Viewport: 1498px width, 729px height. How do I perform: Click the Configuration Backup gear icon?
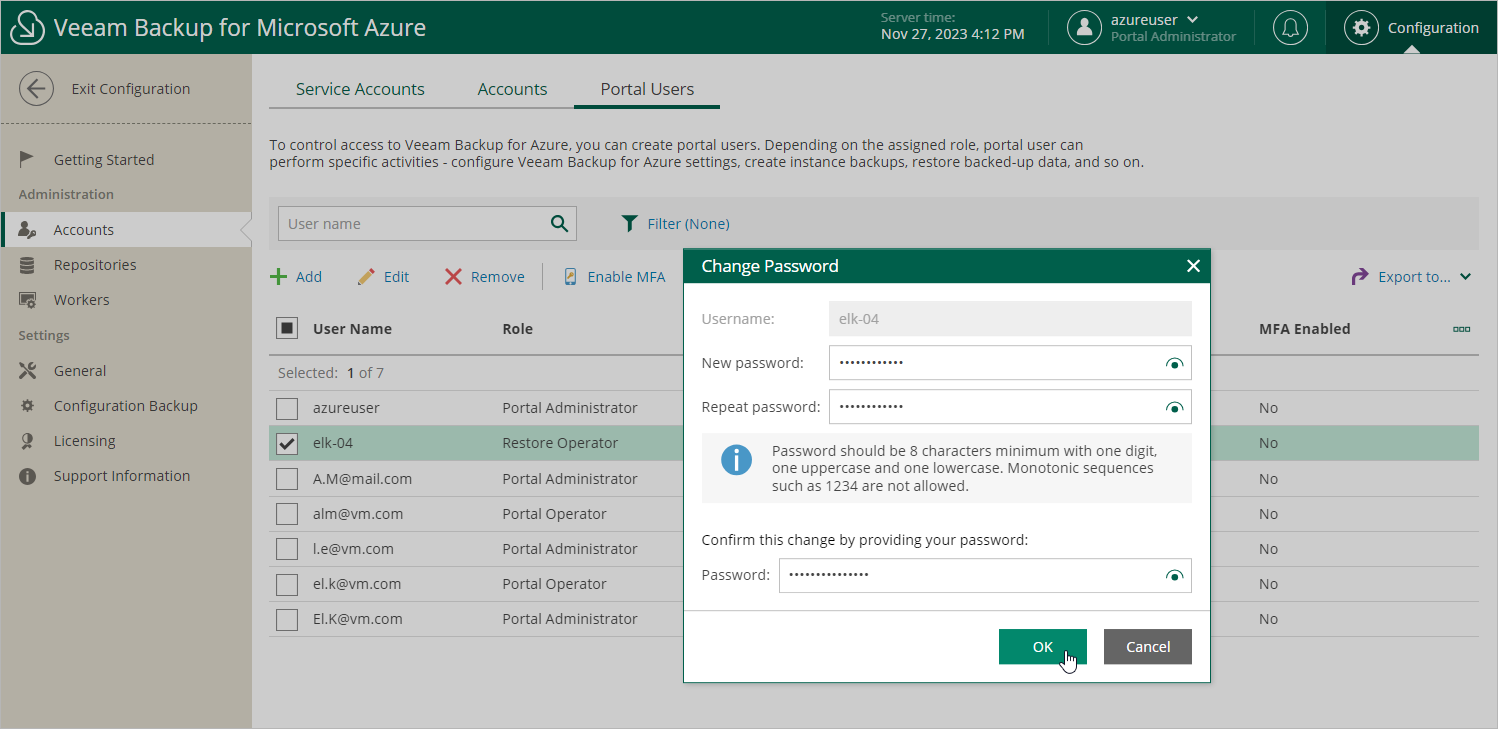pyautogui.click(x=27, y=406)
